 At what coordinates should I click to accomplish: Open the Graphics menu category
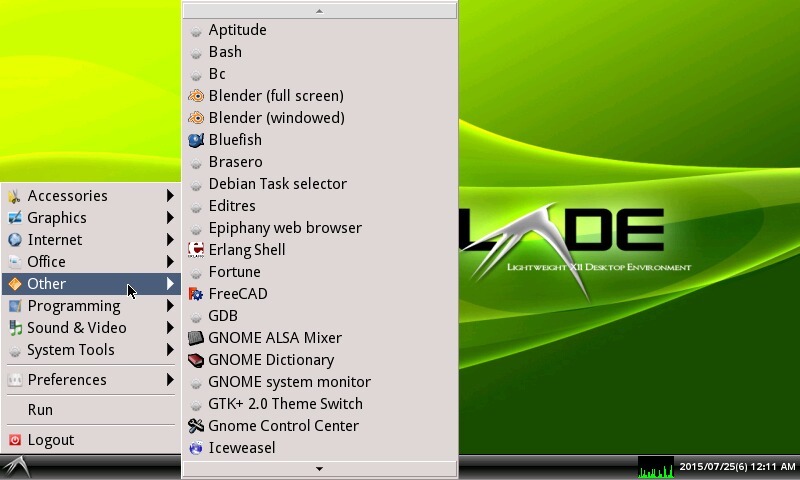click(91, 218)
